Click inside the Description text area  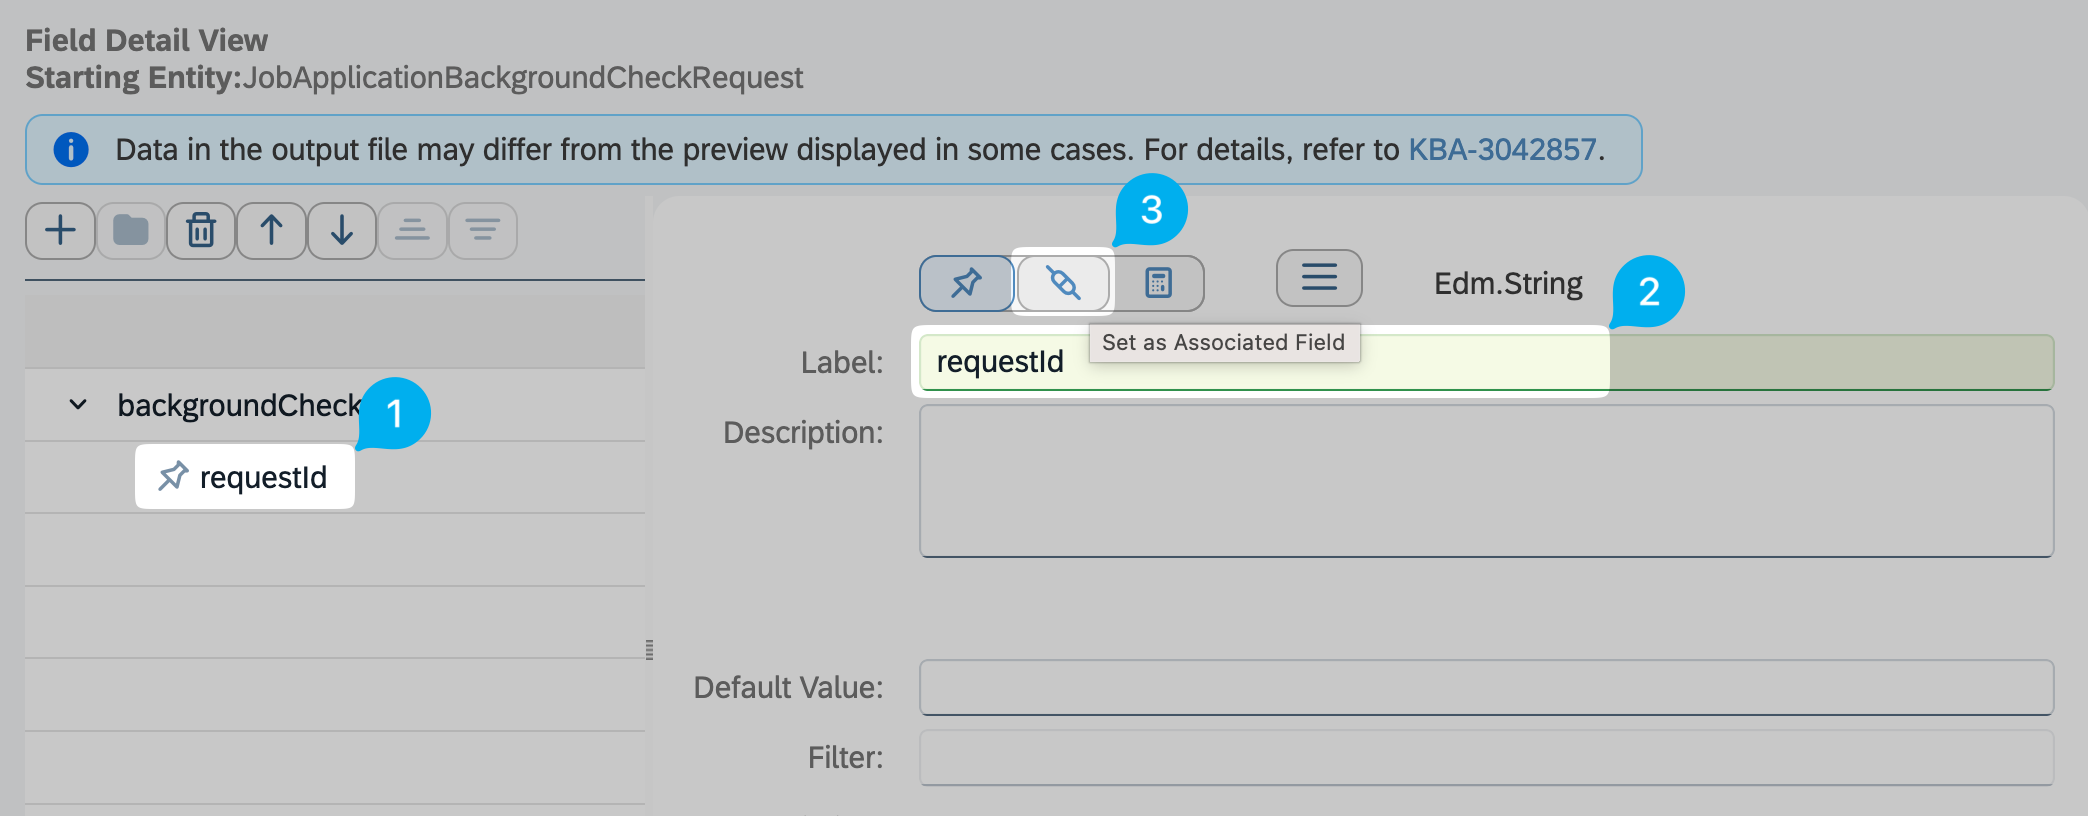coord(1486,481)
